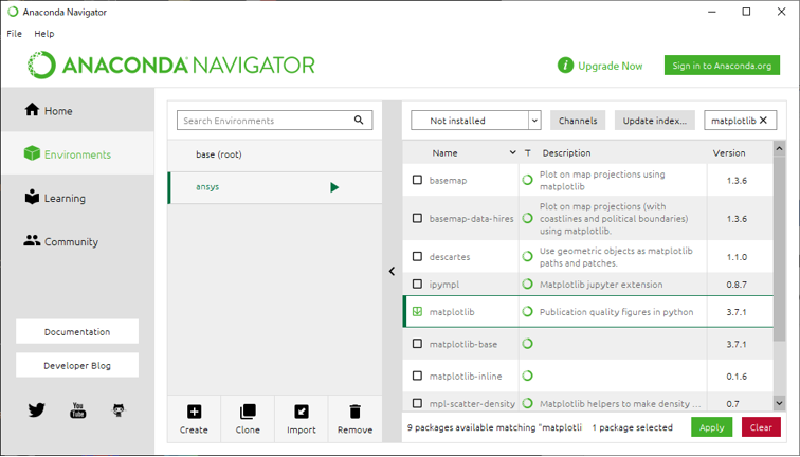Click the Twitter bird icon
This screenshot has width=800, height=457.
click(37, 410)
